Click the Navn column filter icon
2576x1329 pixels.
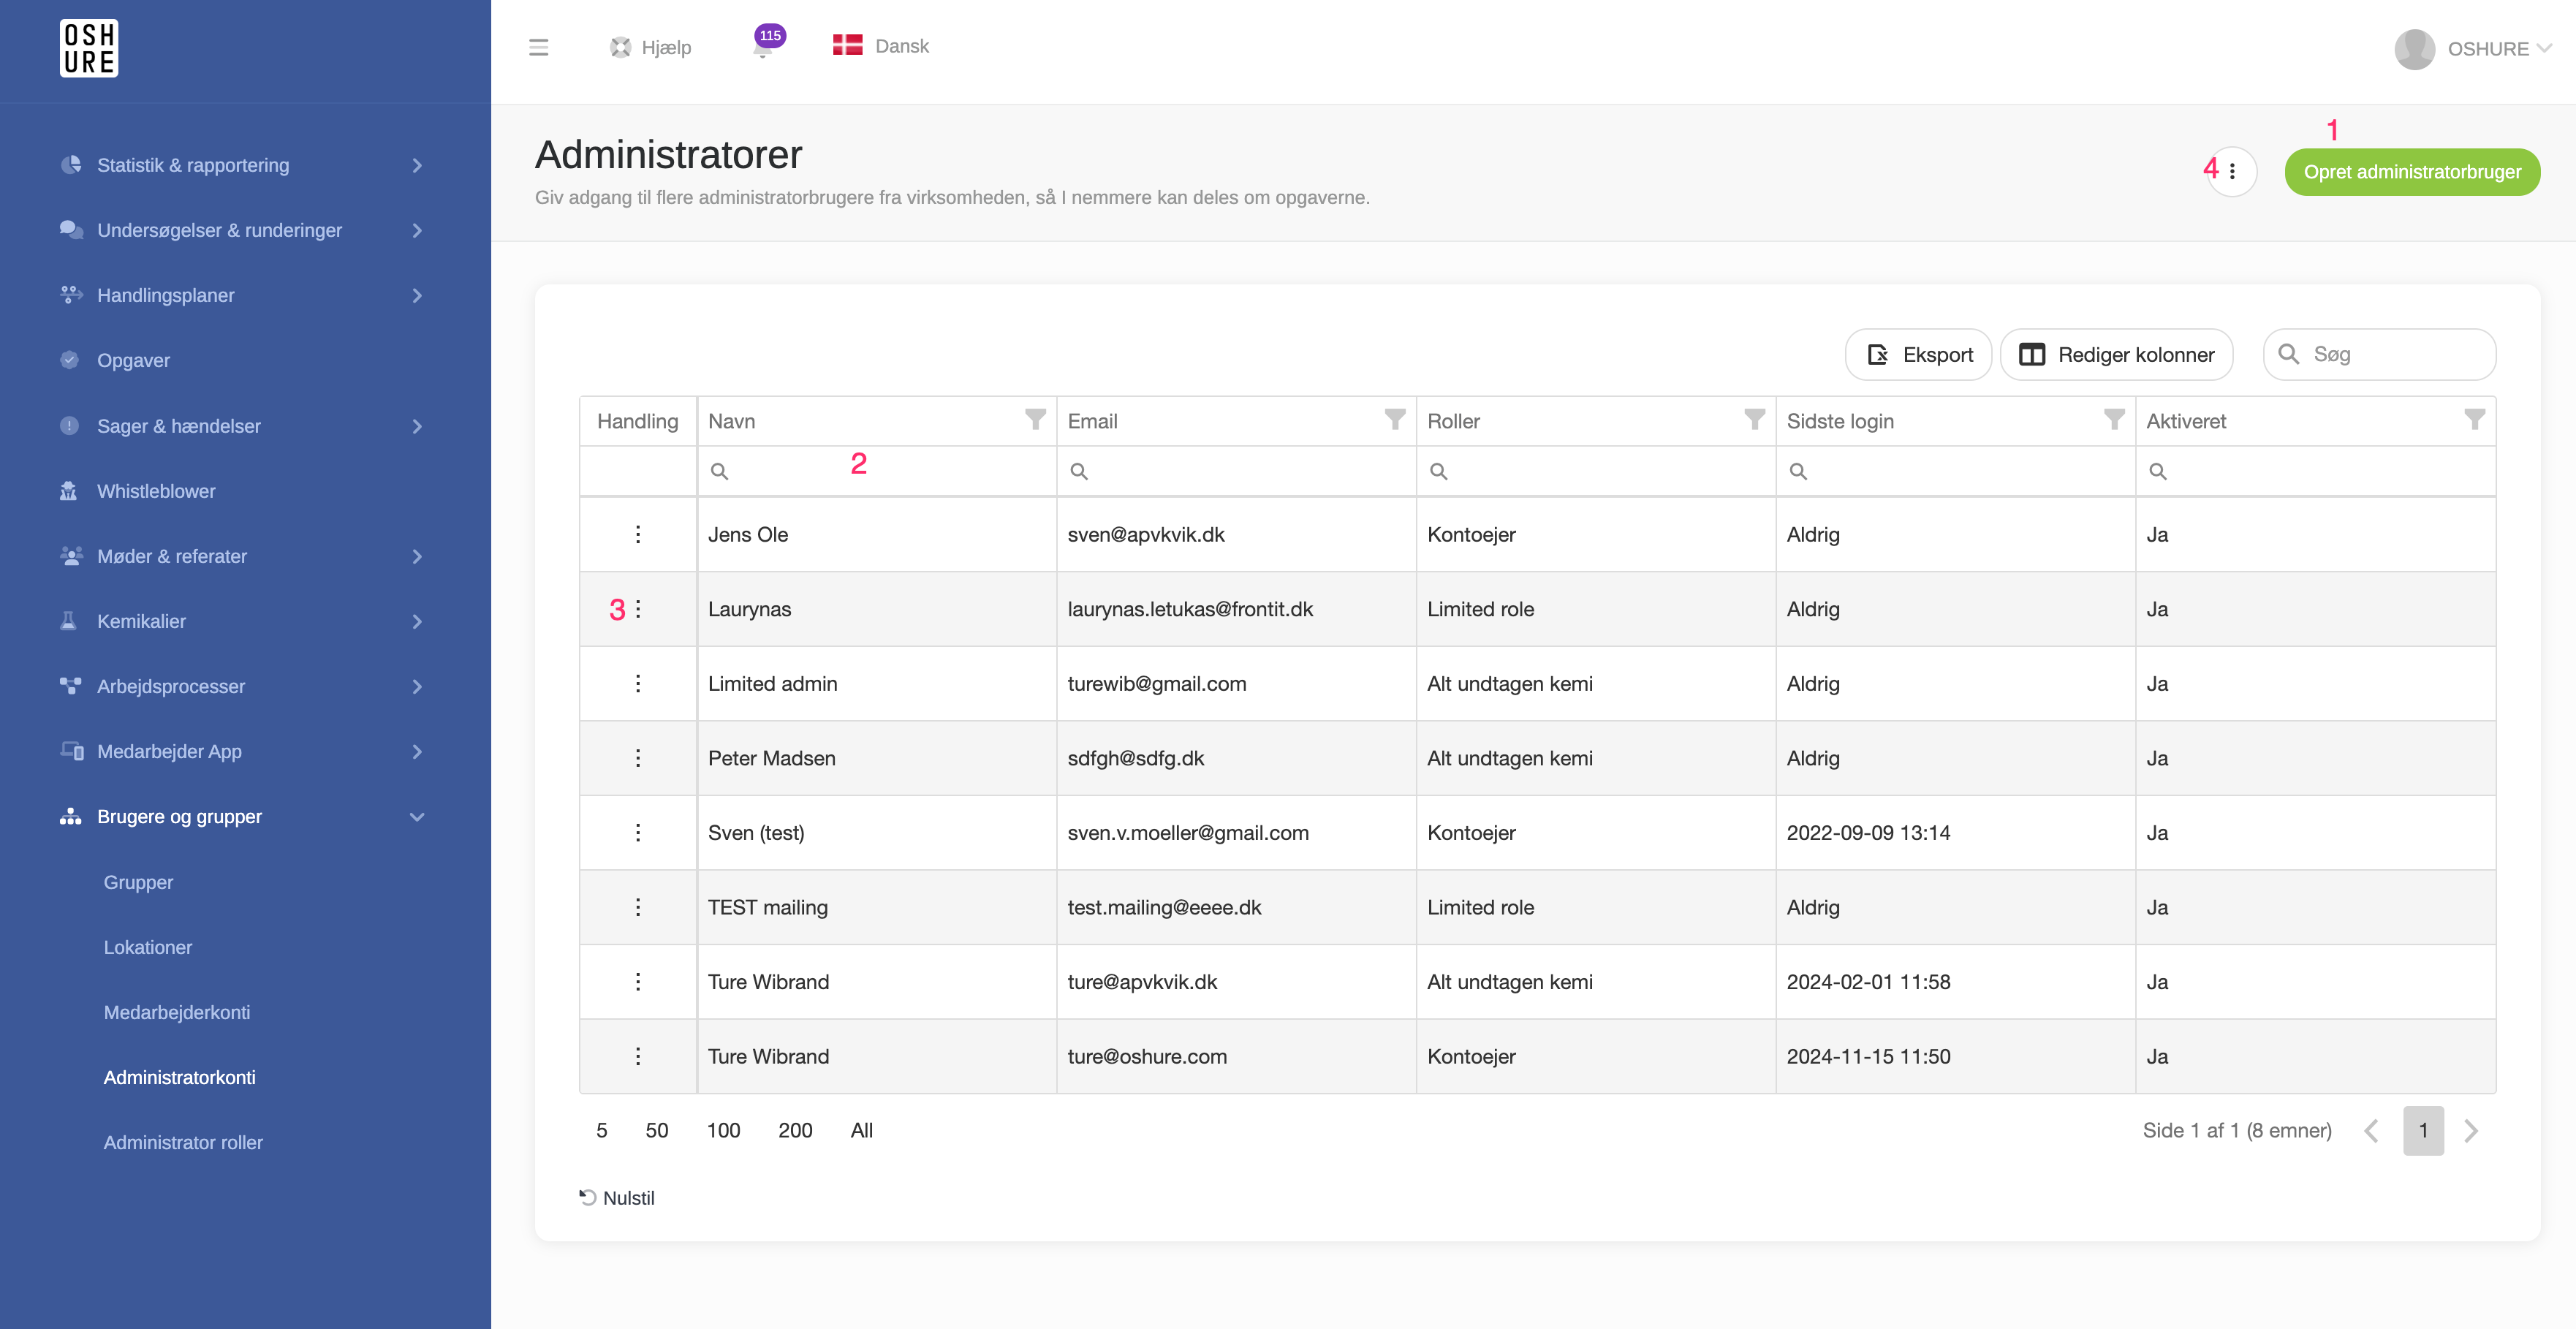(1035, 419)
